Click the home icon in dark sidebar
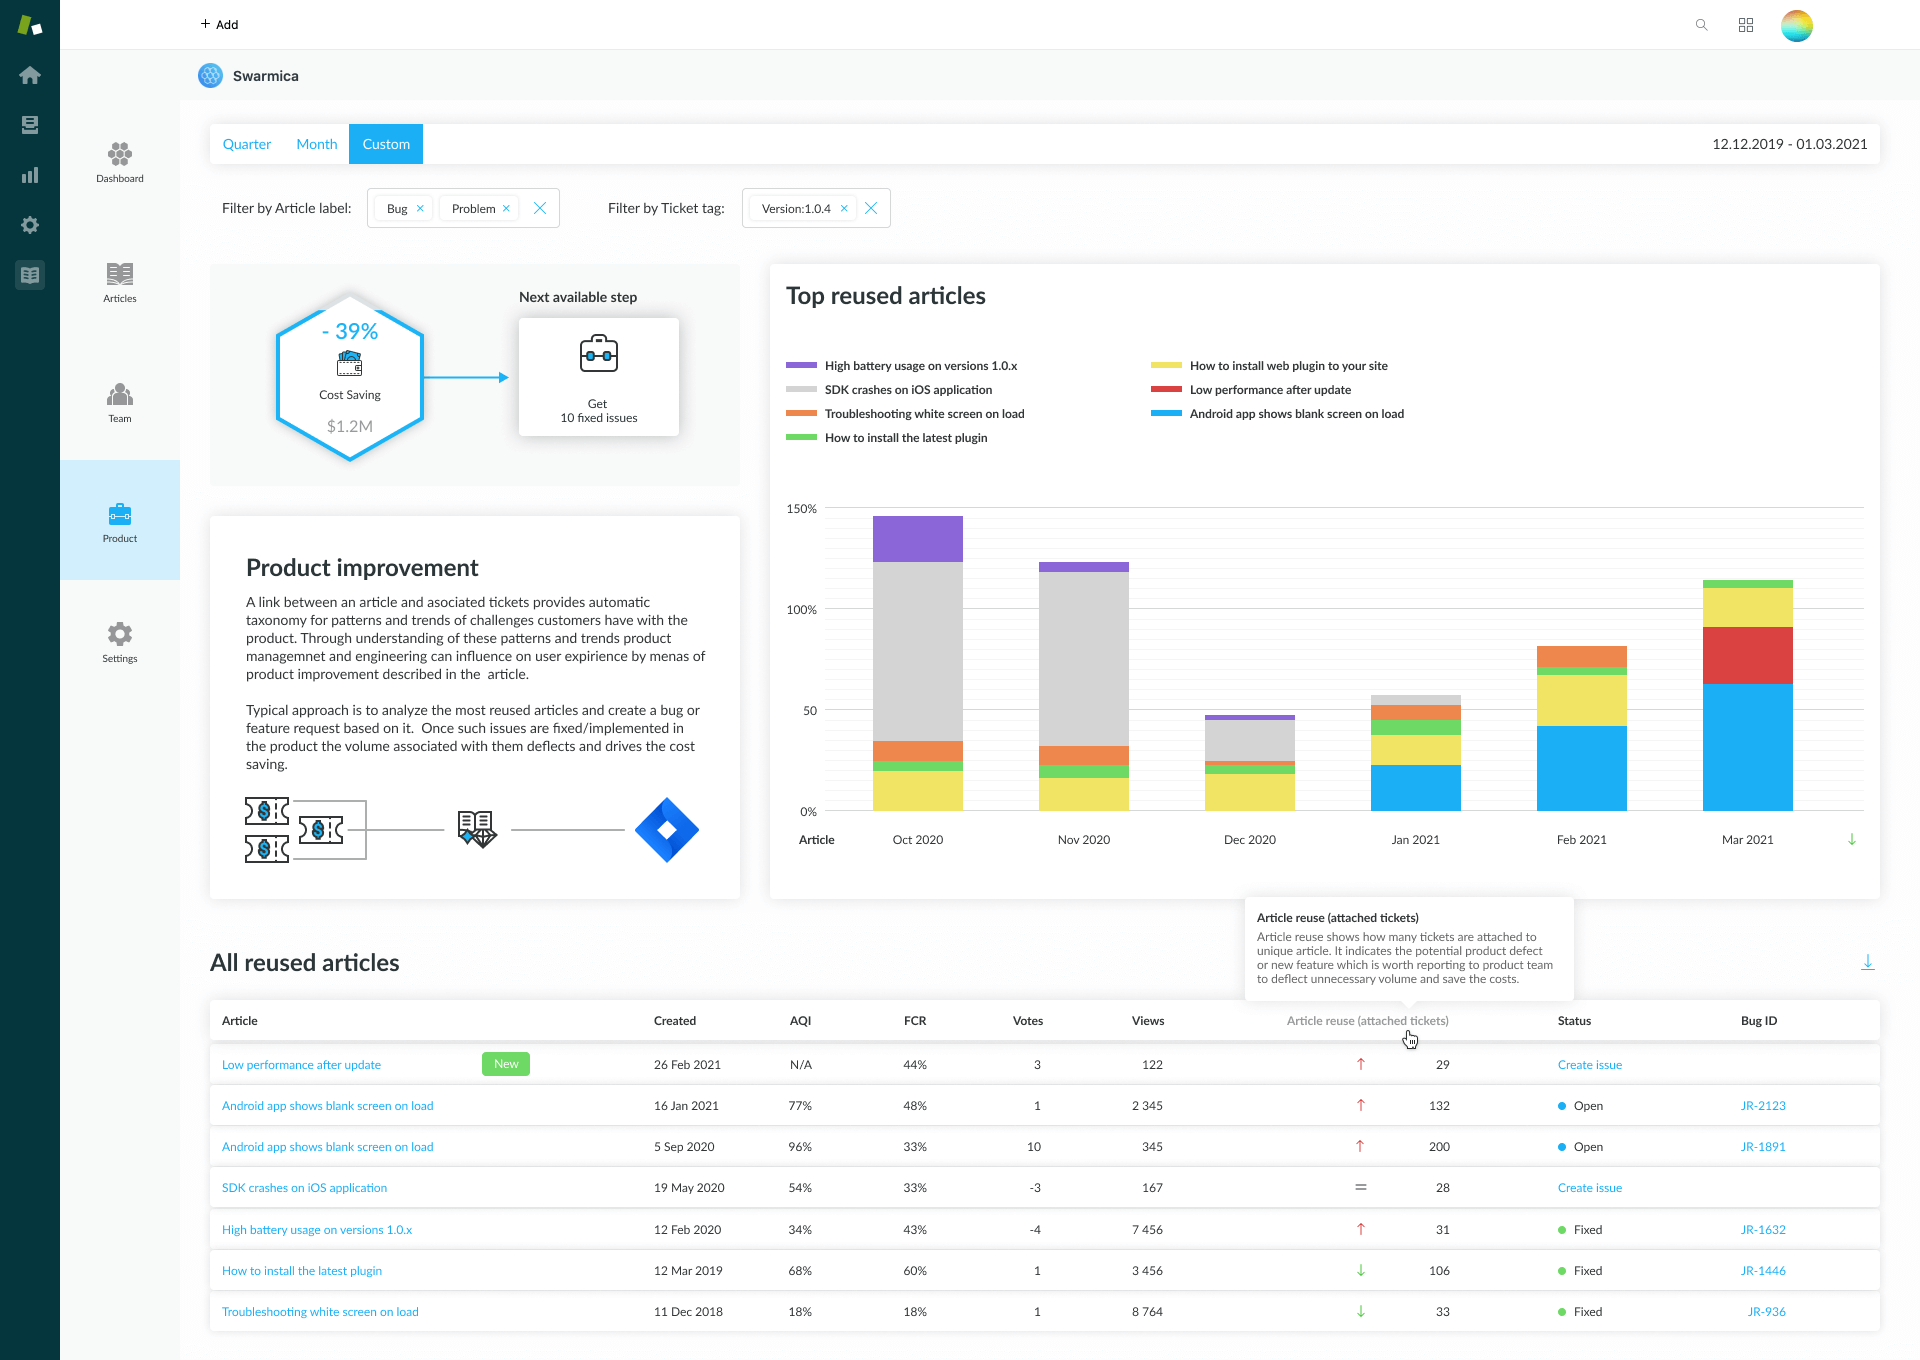This screenshot has width=1920, height=1360. click(30, 75)
